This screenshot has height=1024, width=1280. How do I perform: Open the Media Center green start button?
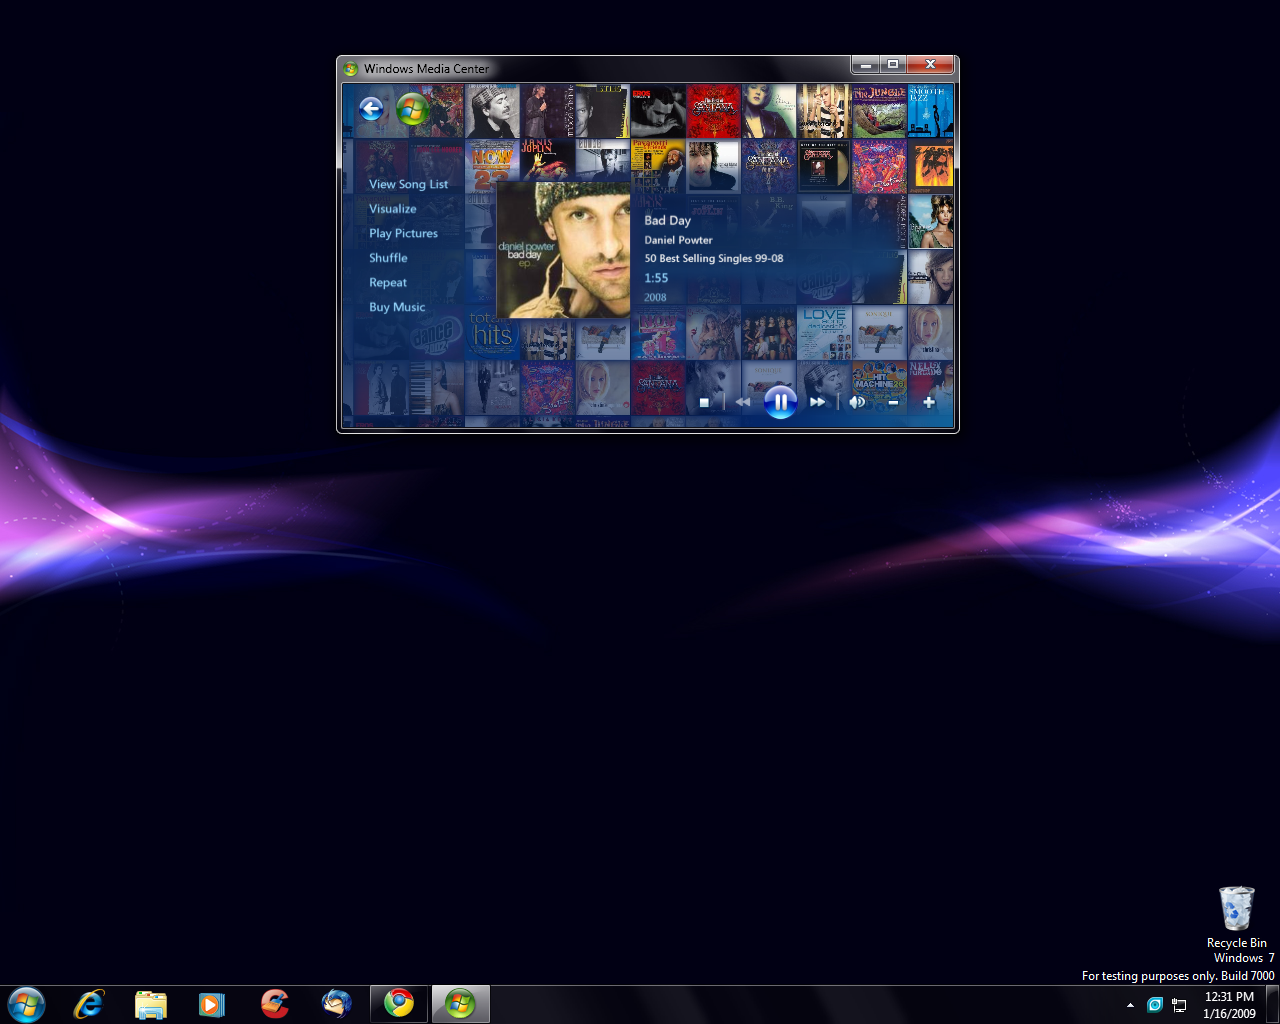coord(412,109)
